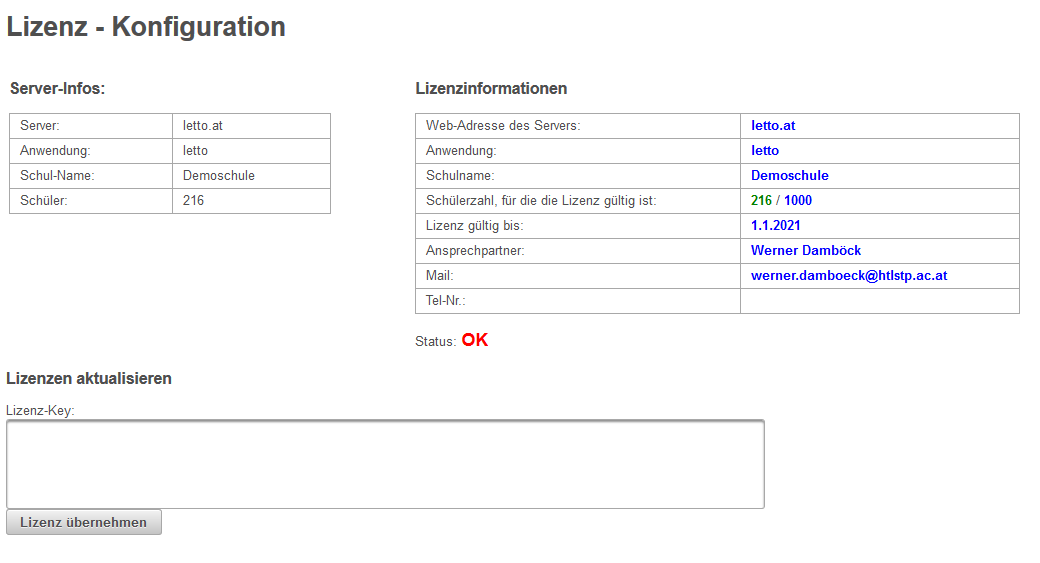Image resolution: width=1040 pixels, height=563 pixels.
Task: Click the Ansprechpartner row label
Action: click(x=475, y=250)
